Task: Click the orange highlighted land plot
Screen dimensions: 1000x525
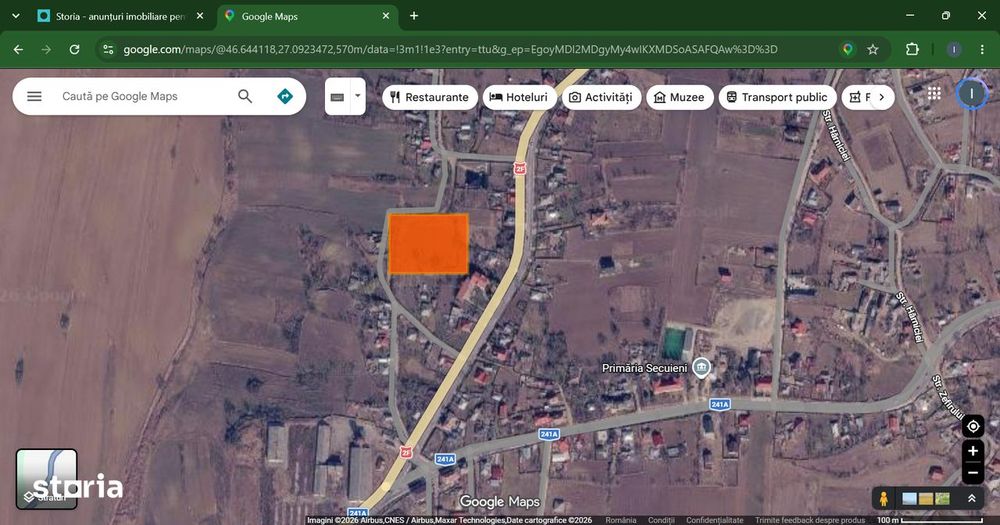Action: [x=429, y=244]
